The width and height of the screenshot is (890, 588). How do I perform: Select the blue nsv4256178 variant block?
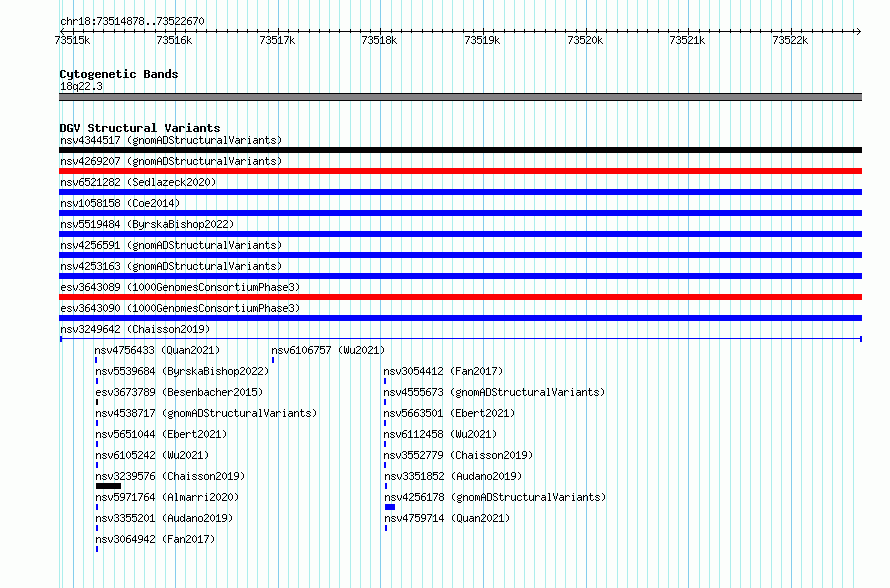pyautogui.click(x=390, y=507)
